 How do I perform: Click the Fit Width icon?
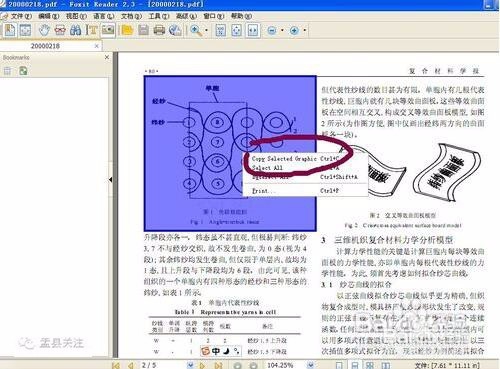pos(253,30)
